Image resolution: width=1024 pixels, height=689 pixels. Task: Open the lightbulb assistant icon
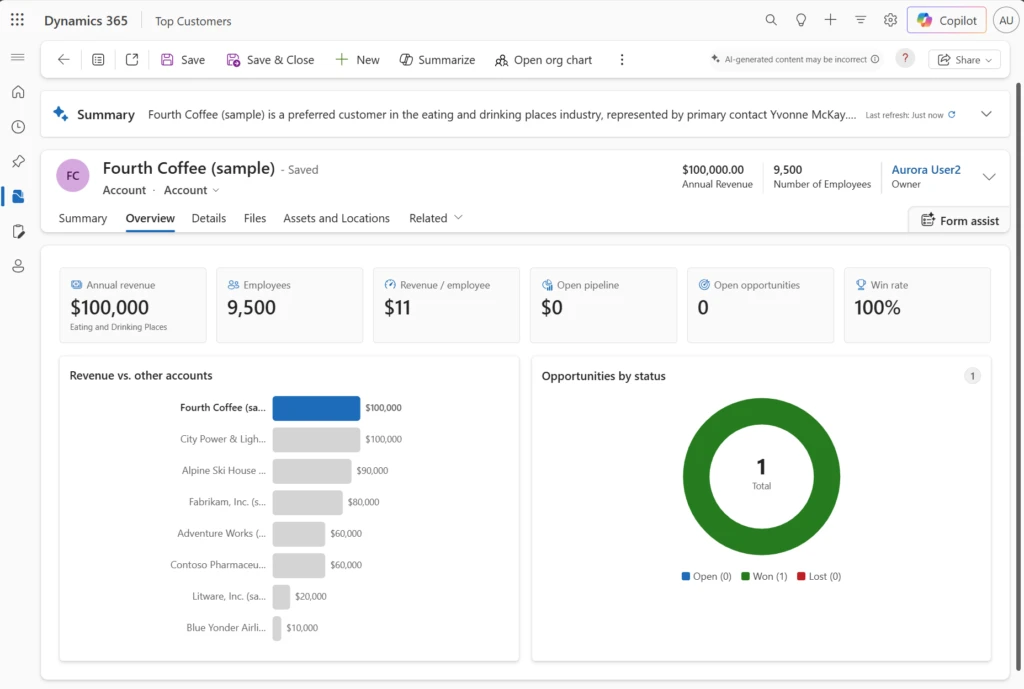[x=801, y=20]
